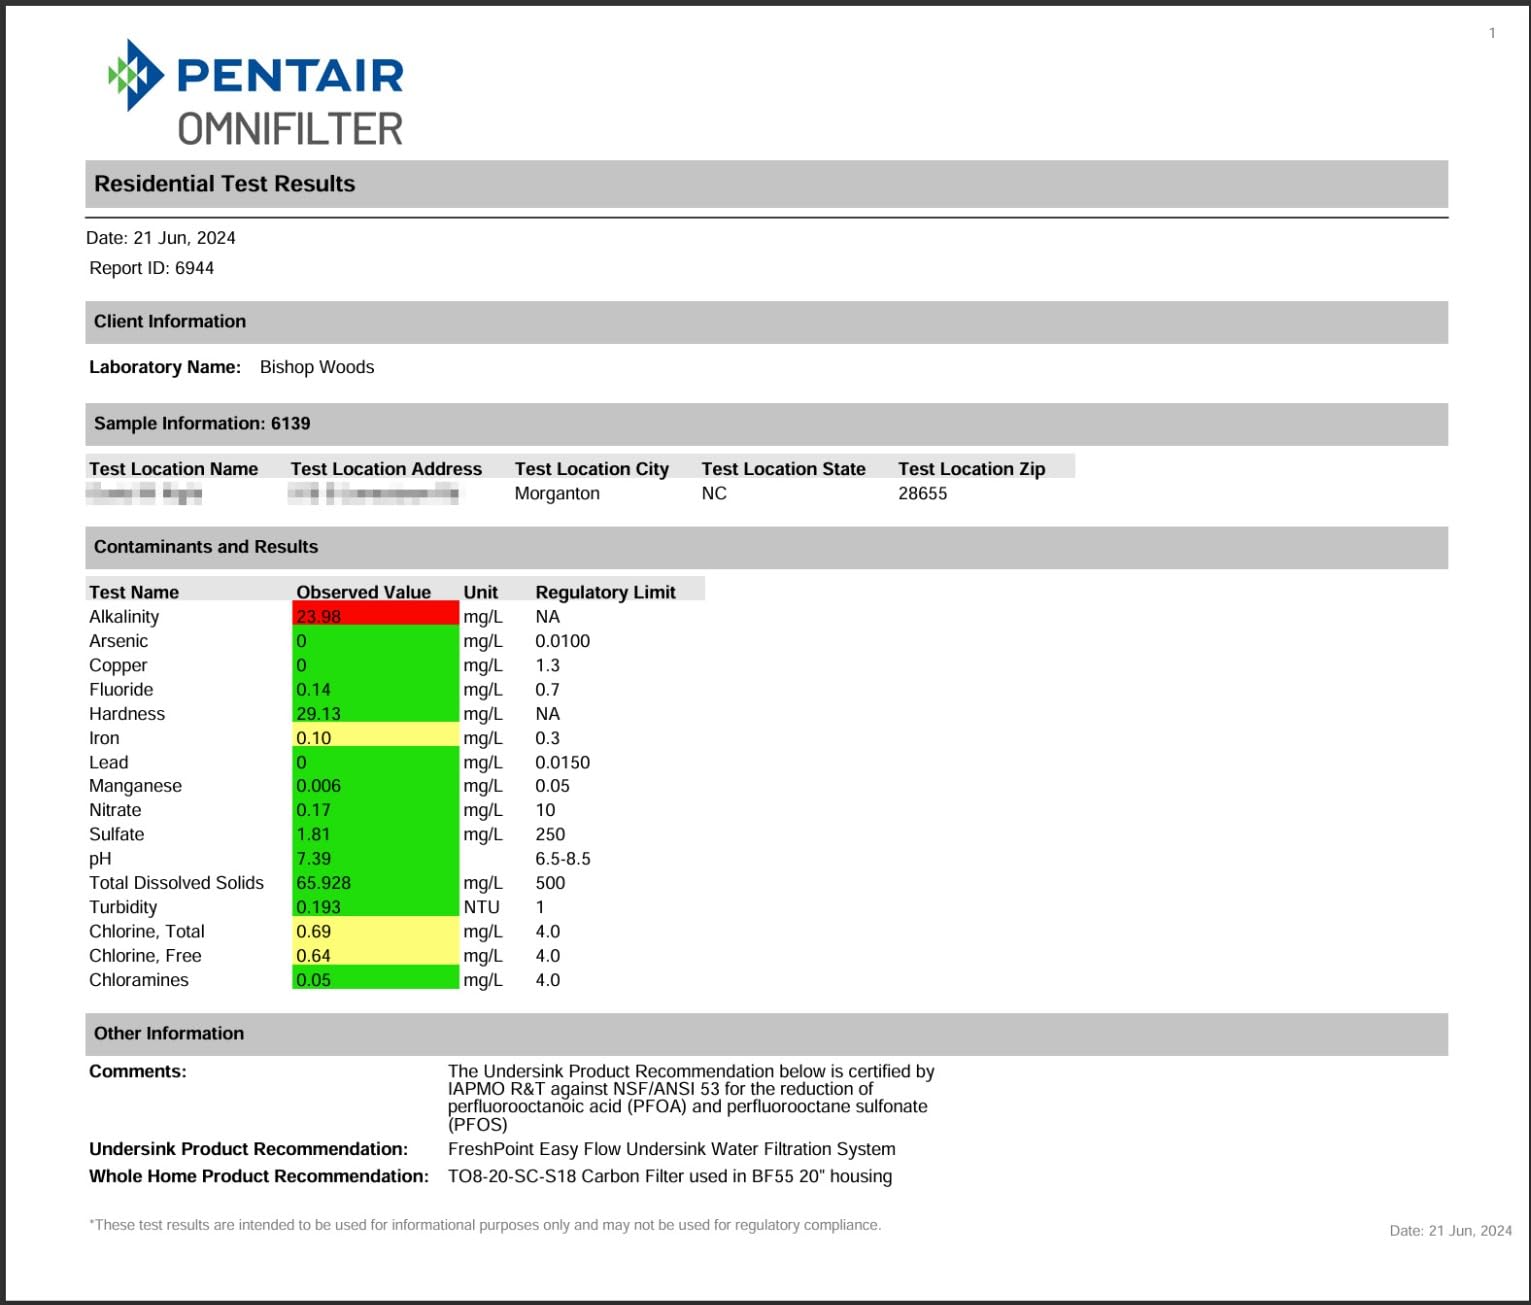Click the Observed Value column header
Viewport: 1531px width, 1305px height.
pos(364,592)
